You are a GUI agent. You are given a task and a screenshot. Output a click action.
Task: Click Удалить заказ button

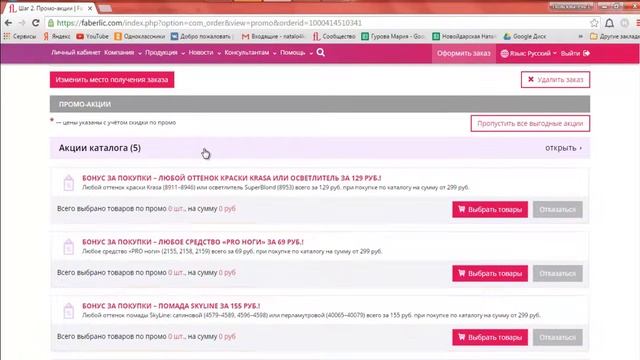click(555, 80)
